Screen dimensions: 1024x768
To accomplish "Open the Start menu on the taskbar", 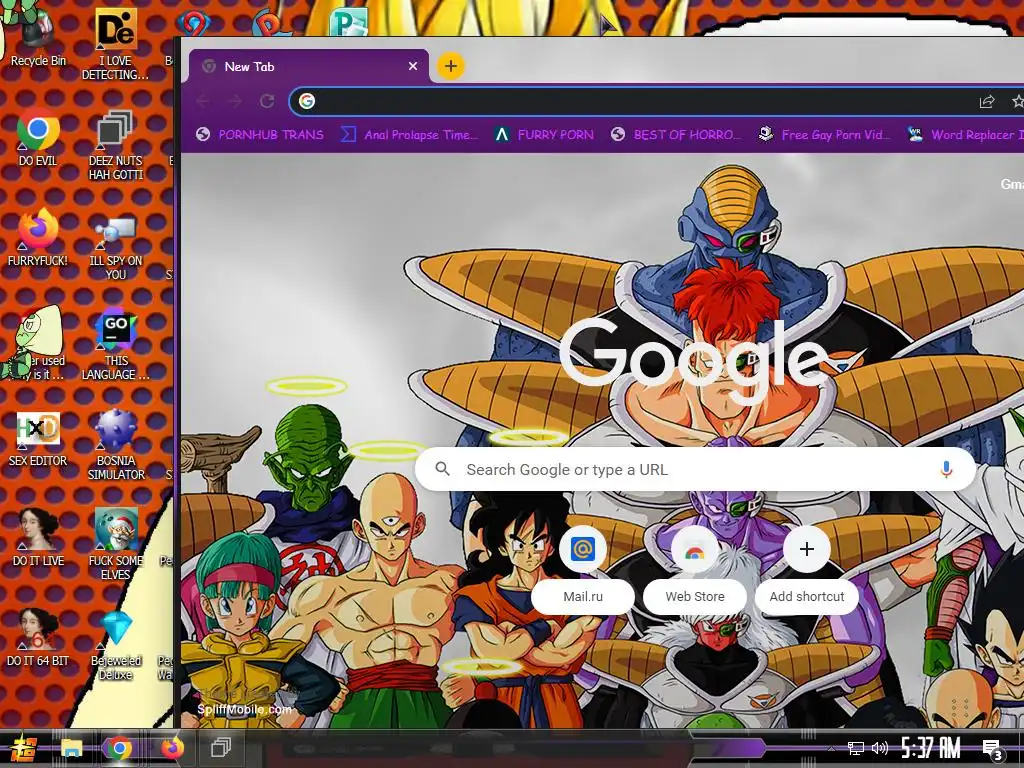I will [x=22, y=748].
